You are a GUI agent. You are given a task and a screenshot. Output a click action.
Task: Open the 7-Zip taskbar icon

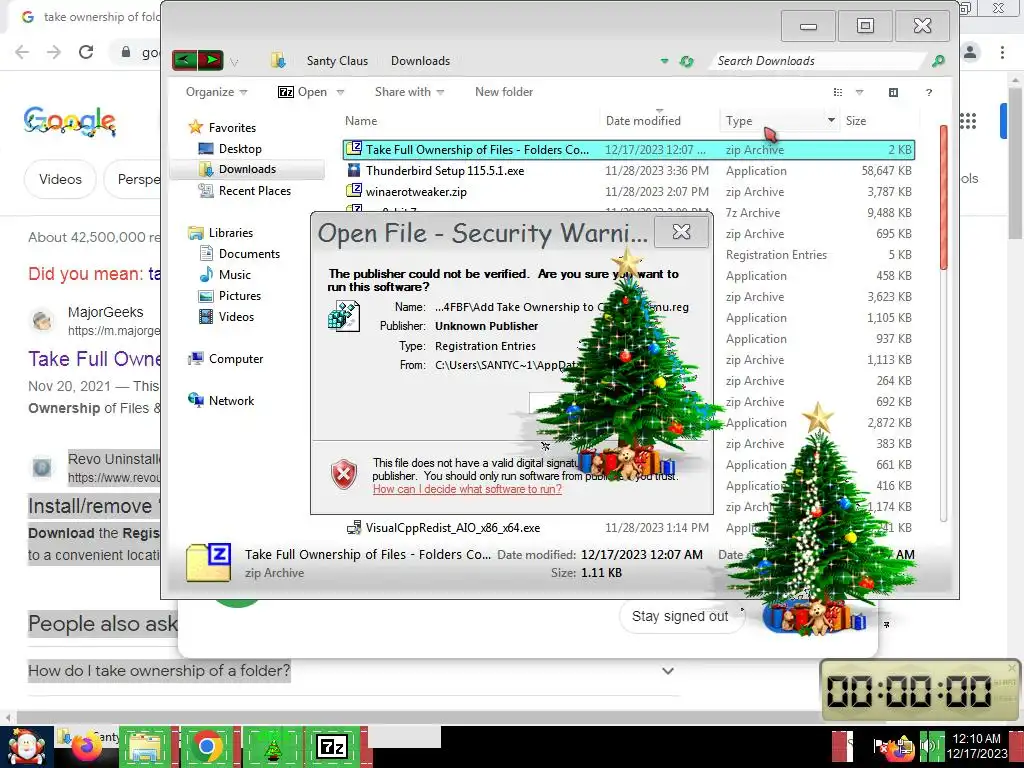[332, 747]
